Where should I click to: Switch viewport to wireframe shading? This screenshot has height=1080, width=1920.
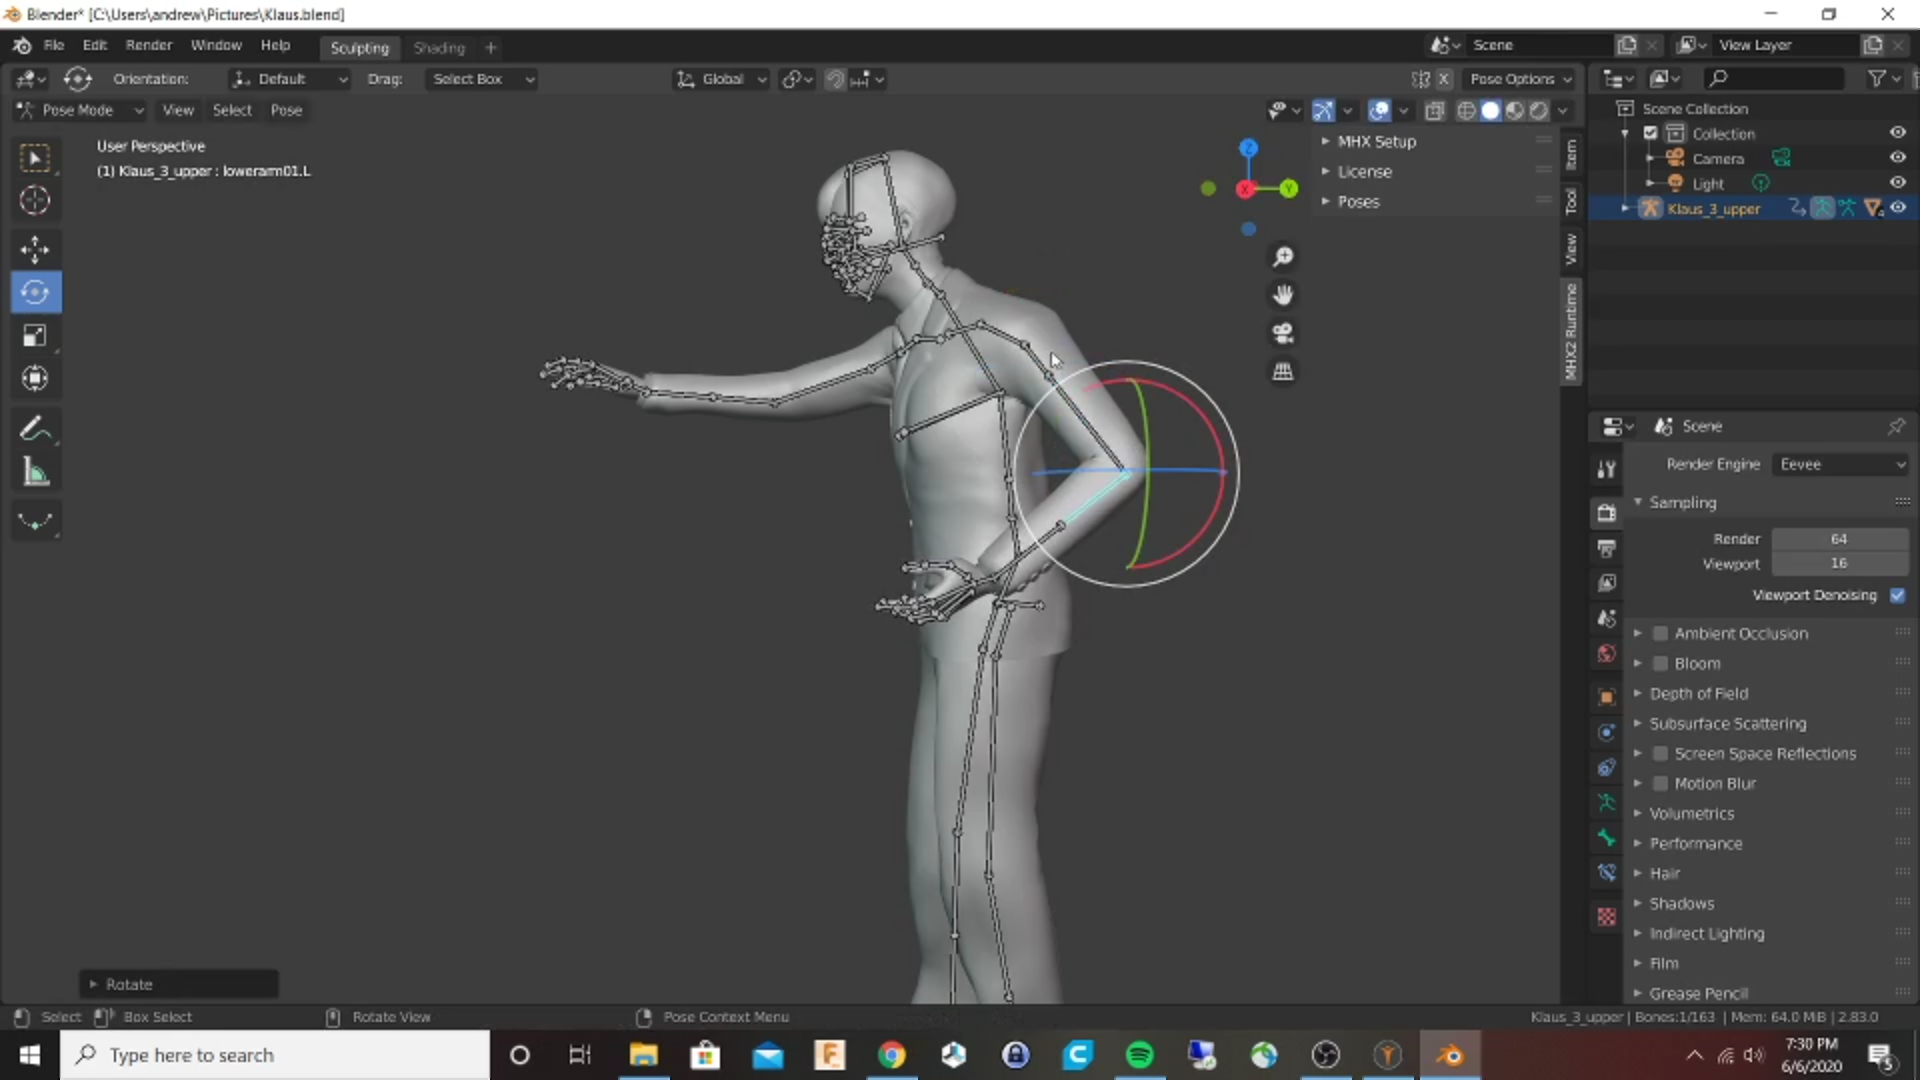(1466, 110)
